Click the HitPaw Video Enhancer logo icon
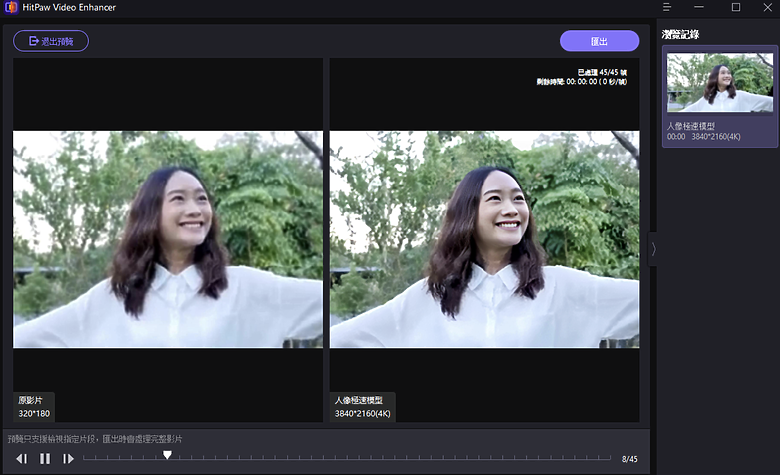 pyautogui.click(x=11, y=7)
